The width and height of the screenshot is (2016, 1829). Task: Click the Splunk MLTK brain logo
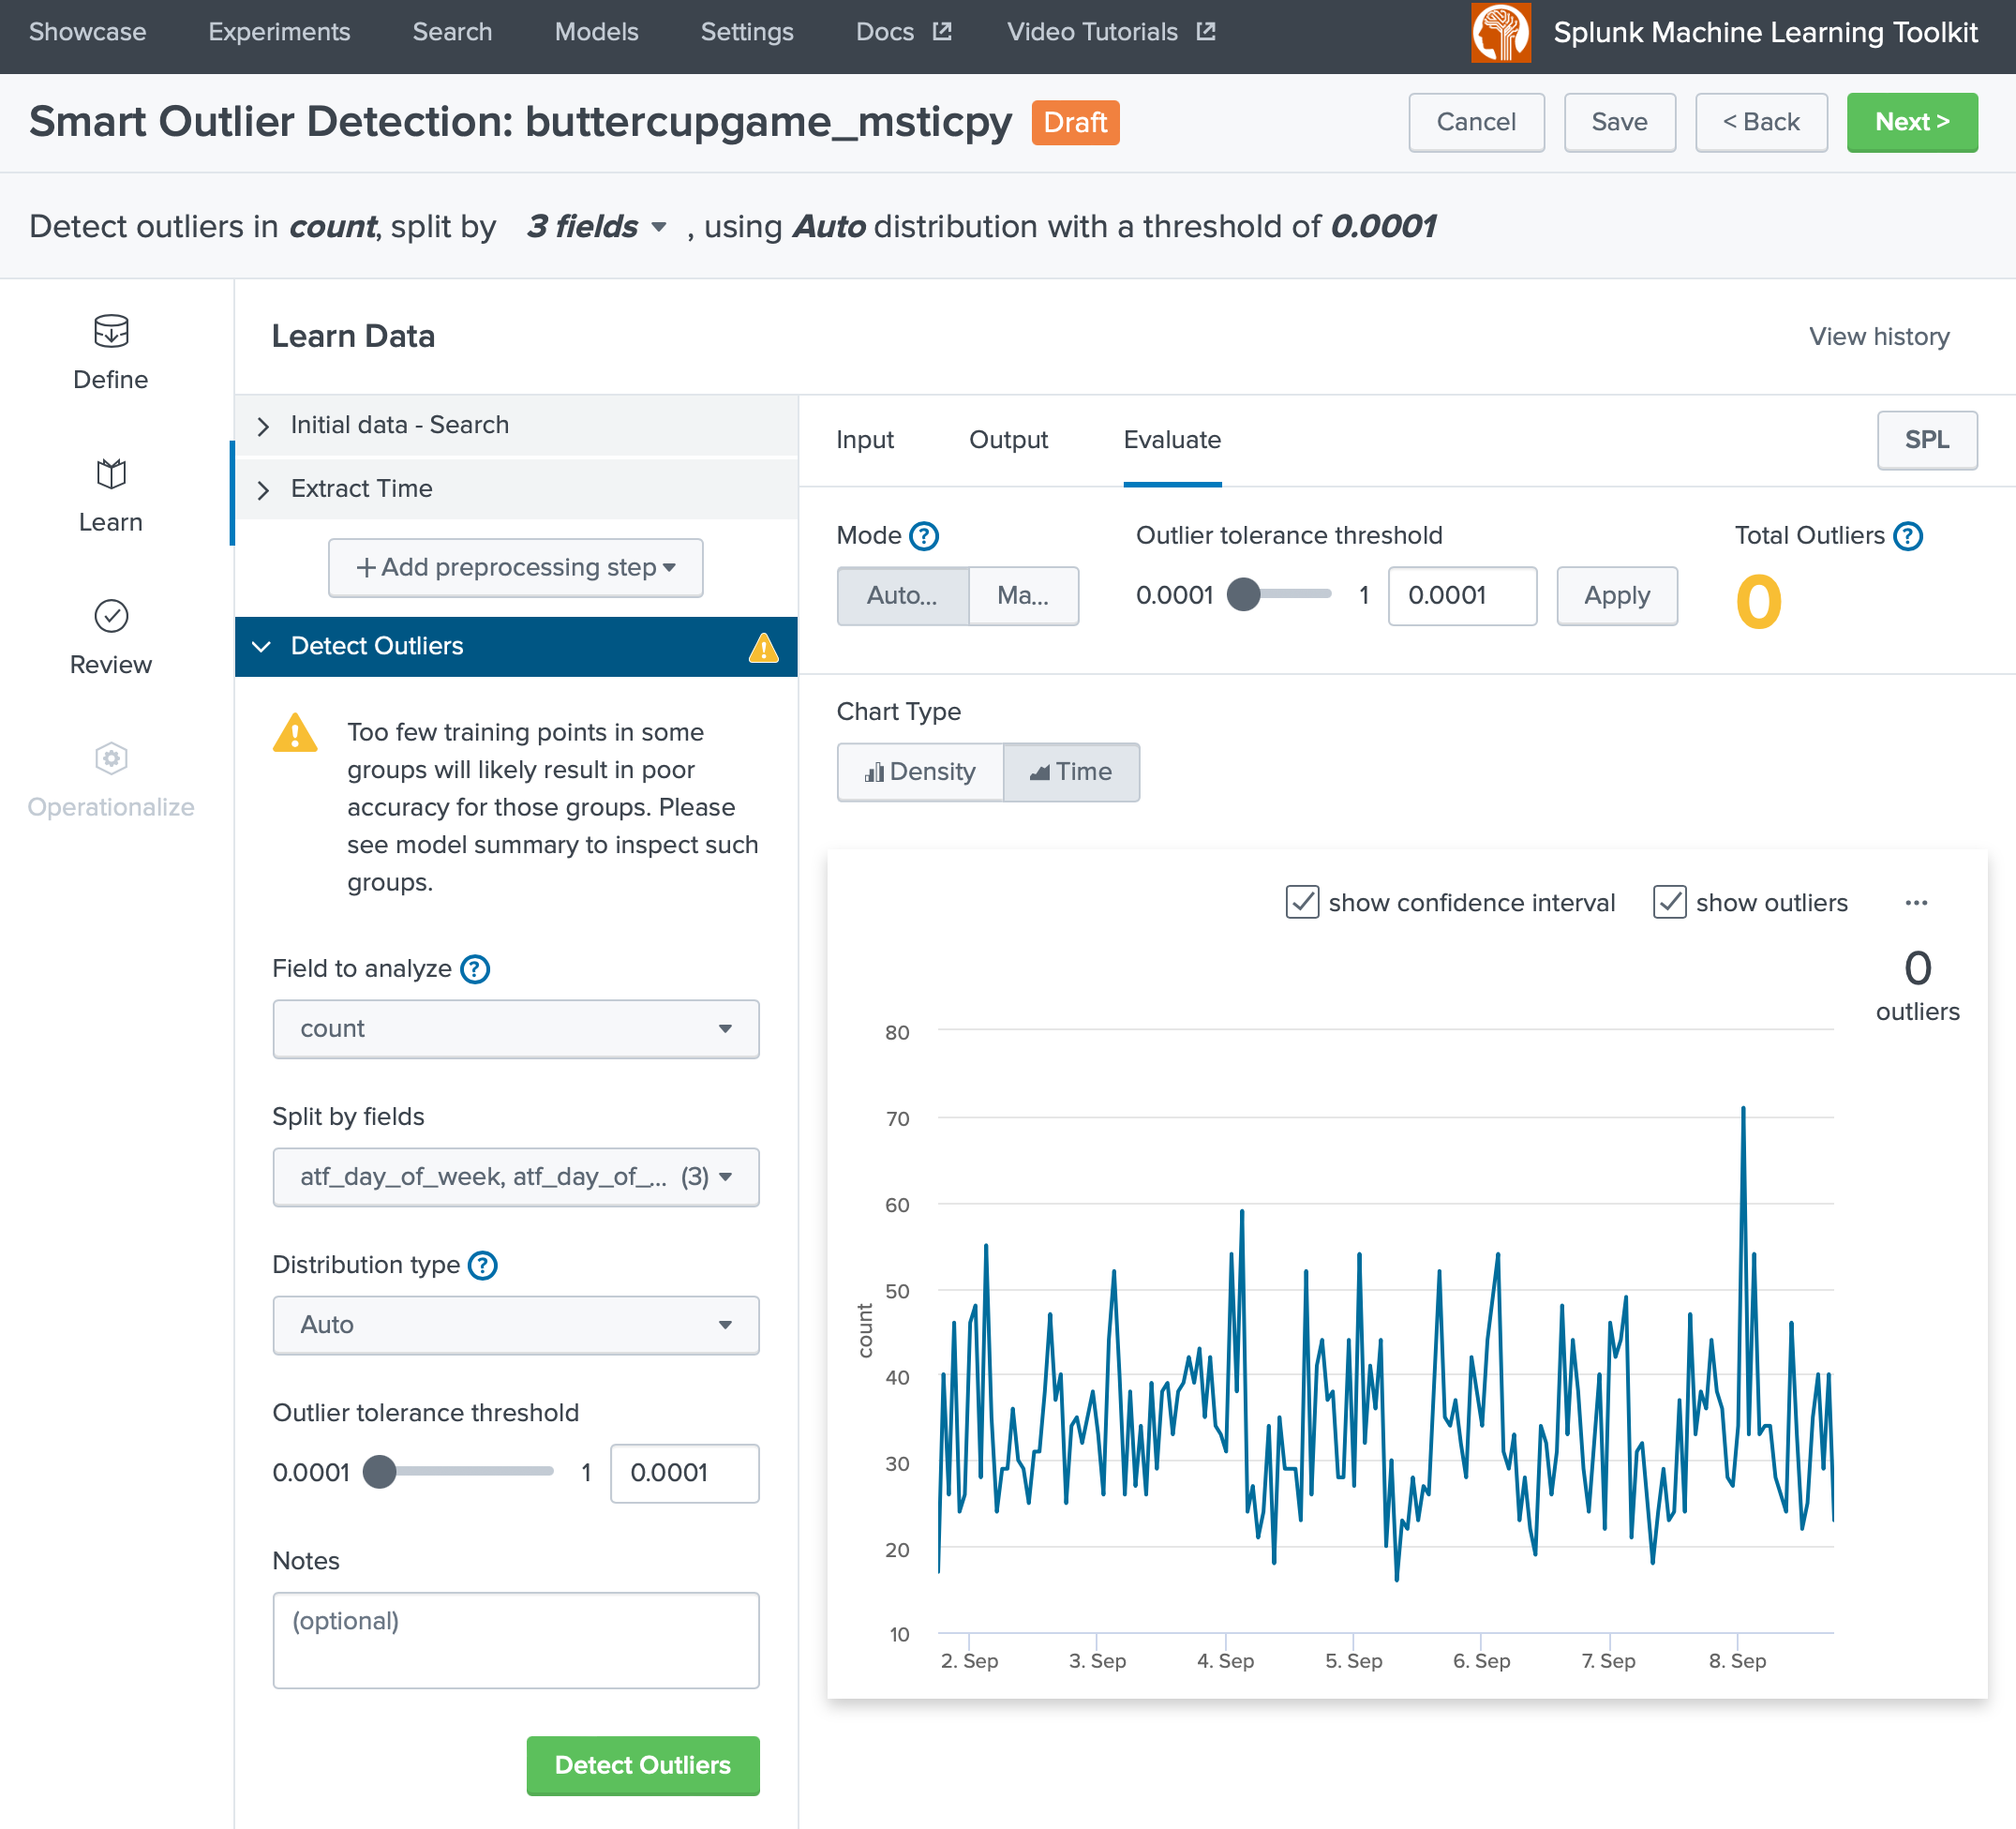pyautogui.click(x=1500, y=33)
